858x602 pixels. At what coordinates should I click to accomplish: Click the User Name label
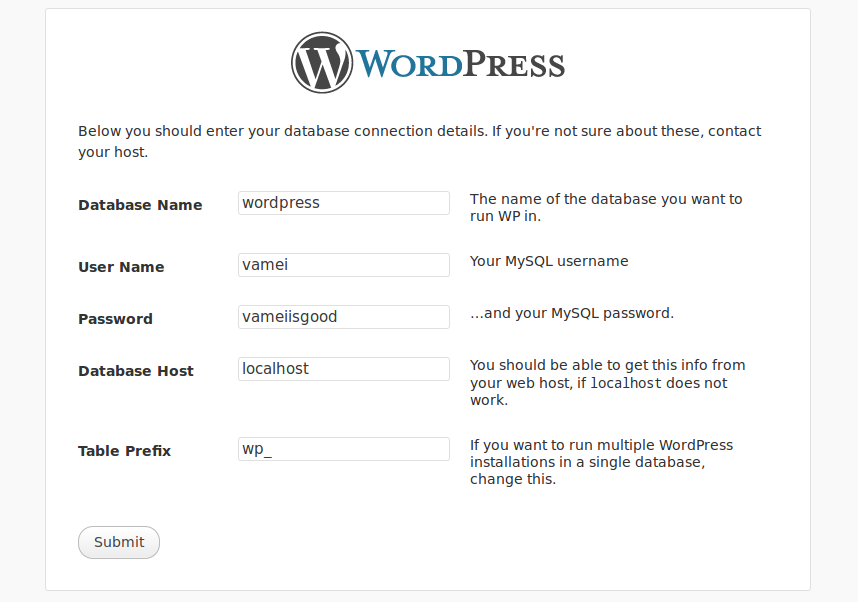120,267
